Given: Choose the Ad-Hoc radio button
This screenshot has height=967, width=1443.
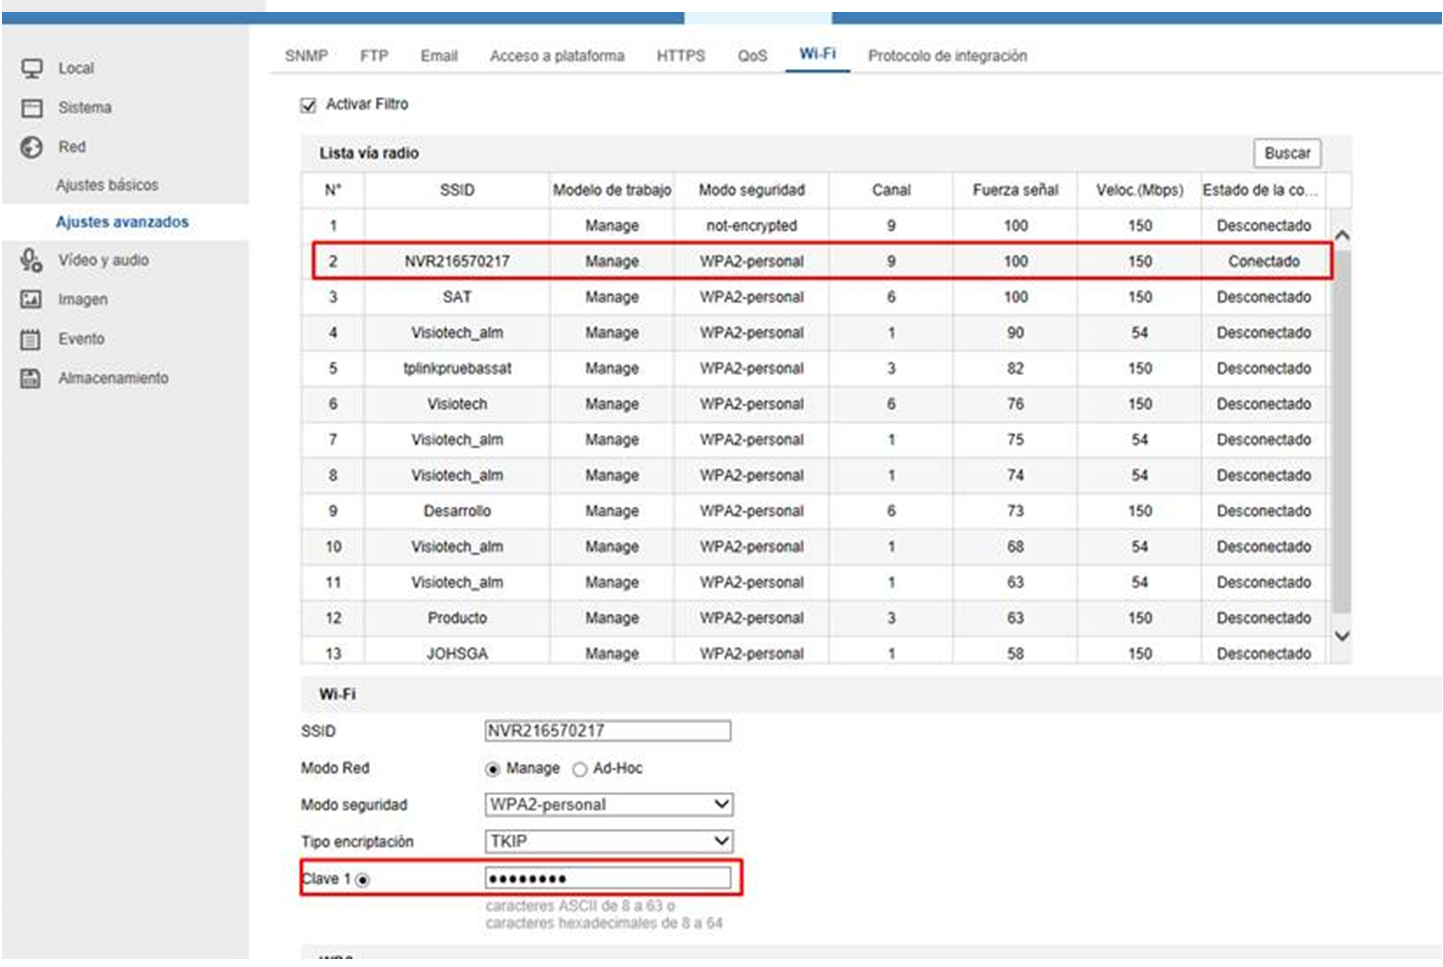Looking at the screenshot, I should [579, 769].
